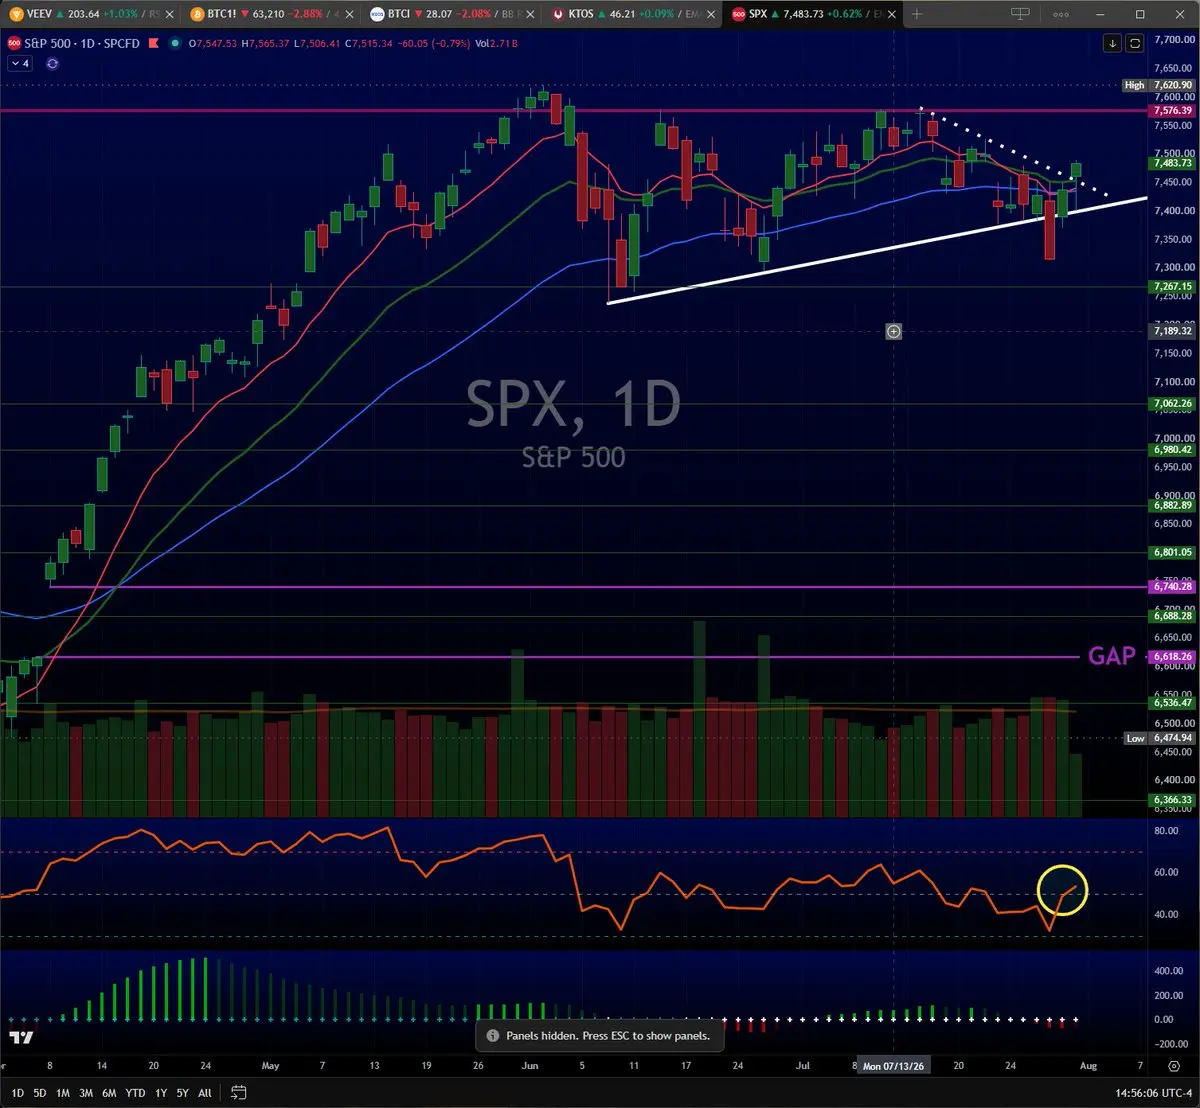Click the purple refresh indicator icon in legend
The image size is (1200, 1108).
pos(52,63)
